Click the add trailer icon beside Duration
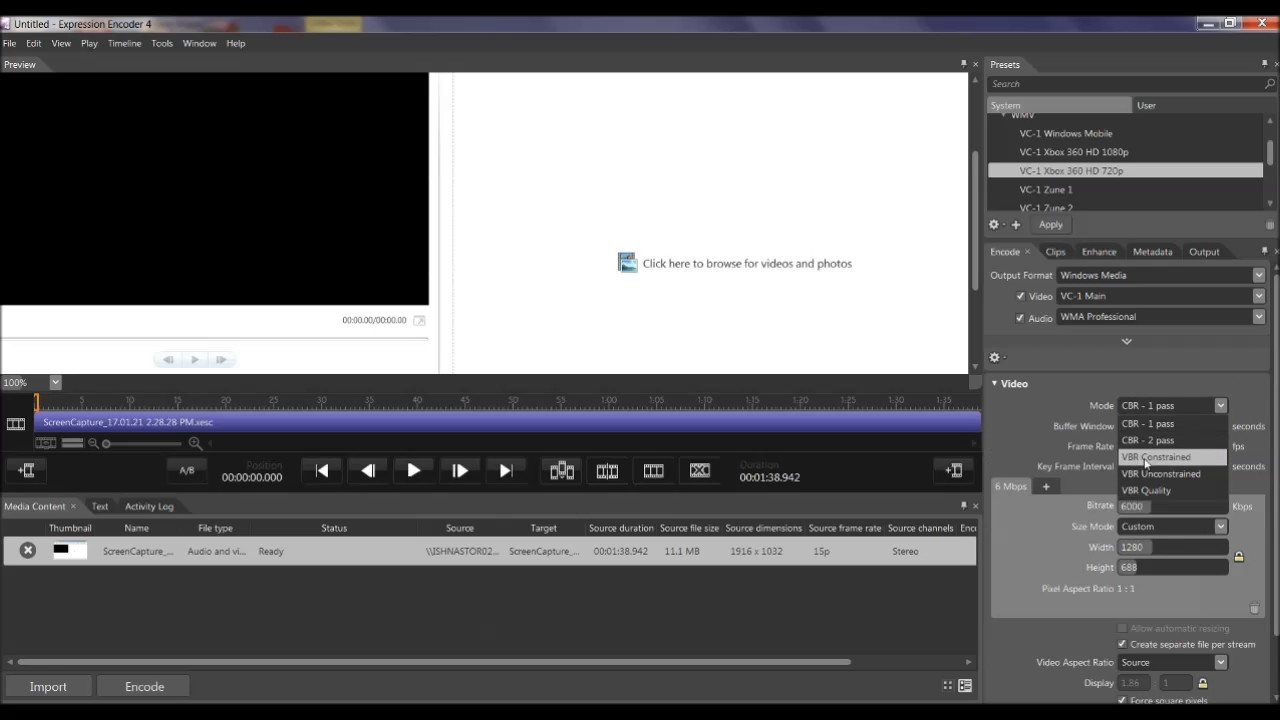This screenshot has width=1280, height=720. click(x=954, y=470)
